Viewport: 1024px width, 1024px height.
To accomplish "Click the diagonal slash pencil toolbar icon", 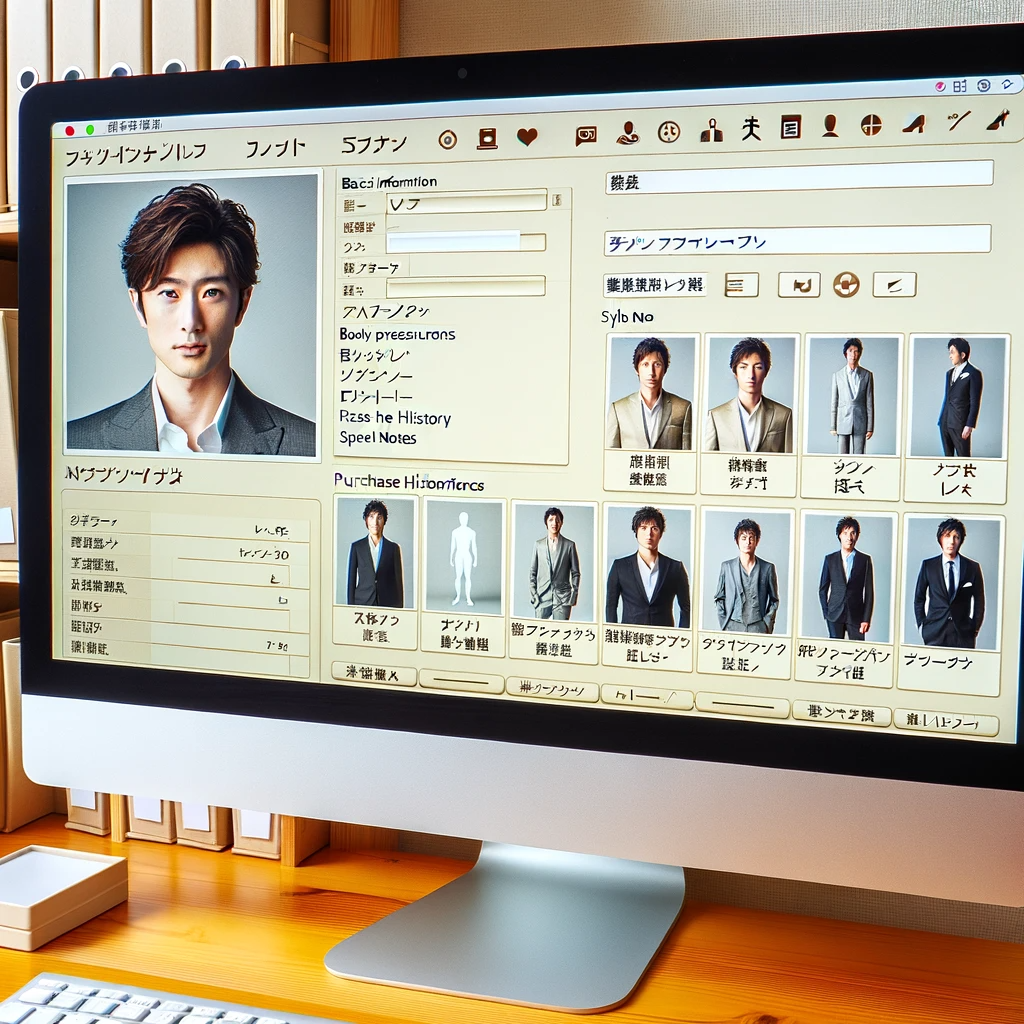I will pyautogui.click(x=958, y=121).
